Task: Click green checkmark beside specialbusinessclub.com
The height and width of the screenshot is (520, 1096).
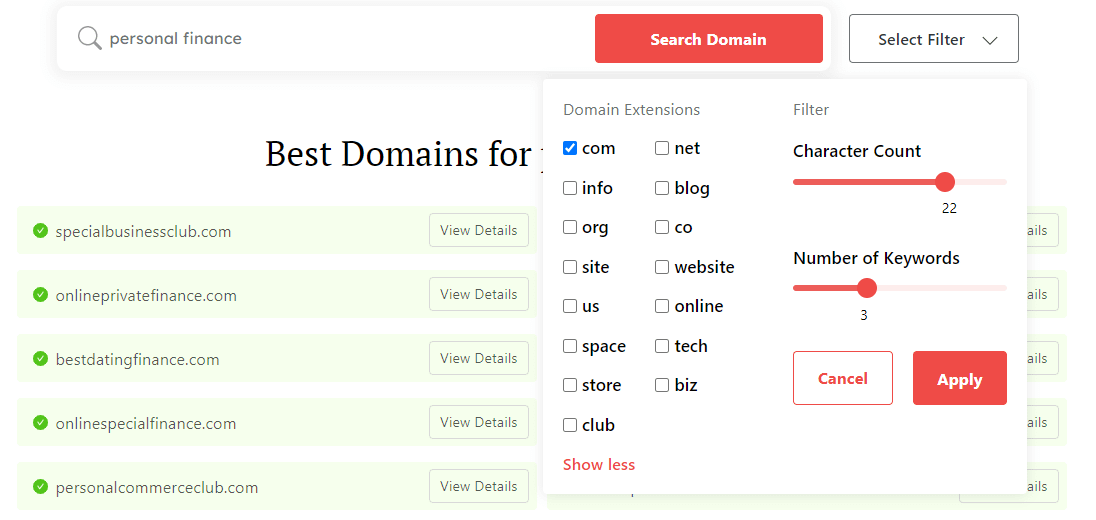Action: pyautogui.click(x=40, y=231)
